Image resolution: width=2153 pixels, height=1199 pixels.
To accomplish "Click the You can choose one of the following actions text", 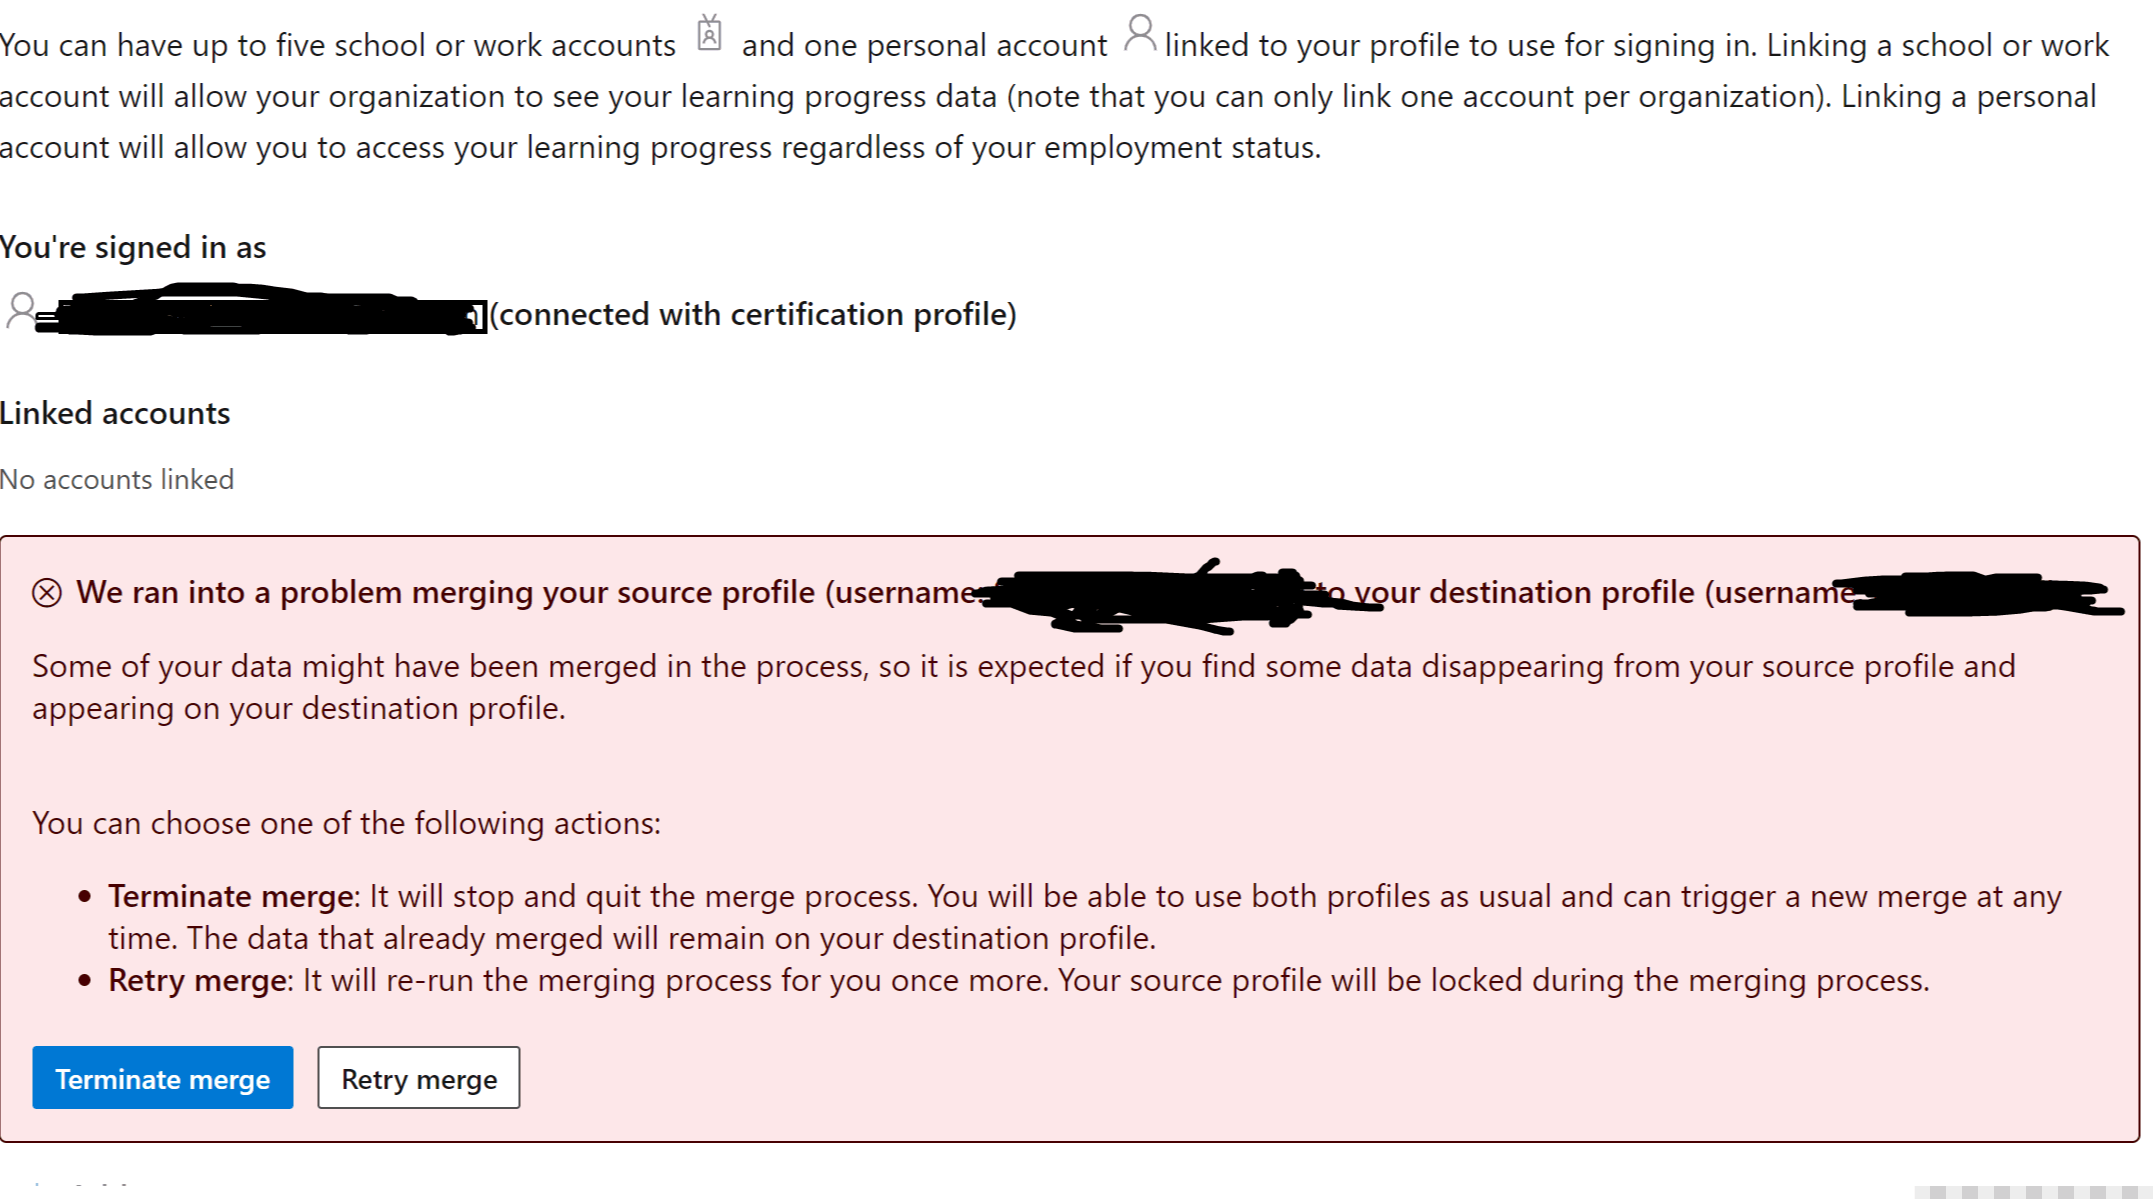I will pyautogui.click(x=346, y=823).
